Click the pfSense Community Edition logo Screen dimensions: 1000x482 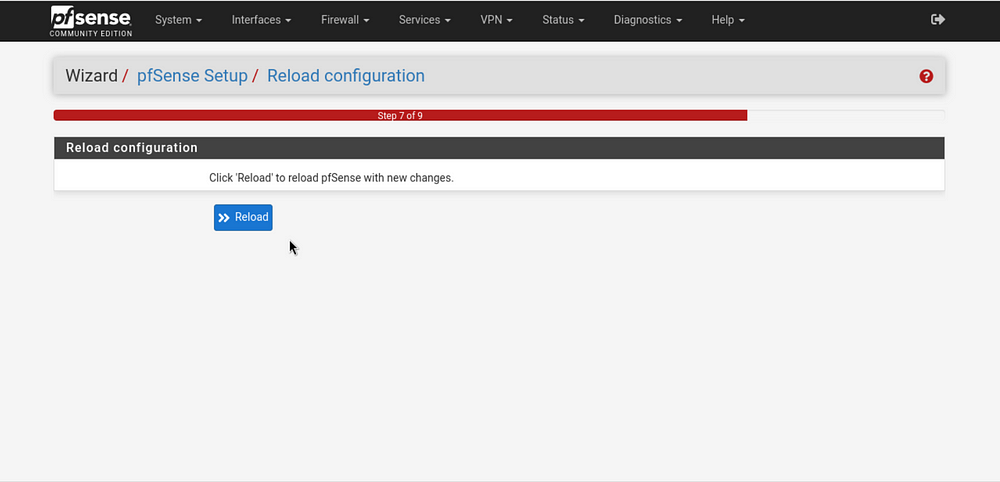pyautogui.click(x=91, y=21)
